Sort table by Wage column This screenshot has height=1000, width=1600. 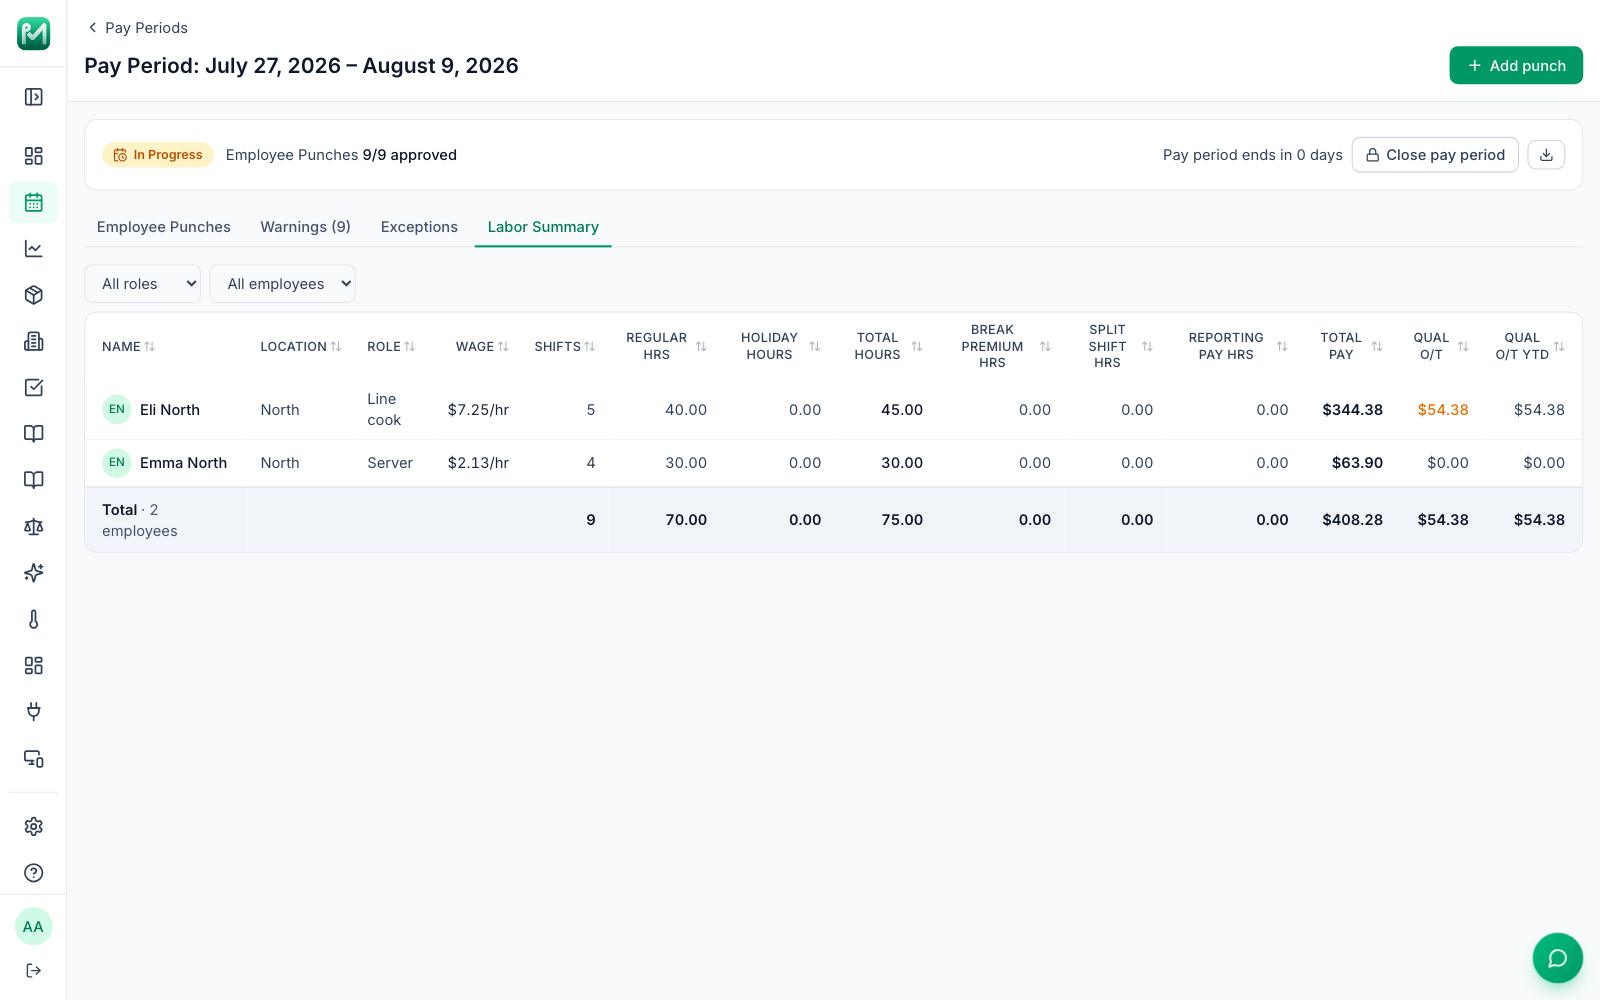tap(482, 347)
